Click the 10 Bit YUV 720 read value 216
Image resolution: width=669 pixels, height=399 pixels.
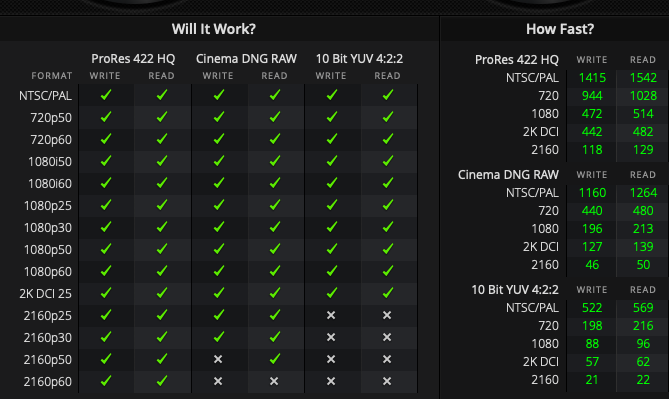pyautogui.click(x=643, y=326)
